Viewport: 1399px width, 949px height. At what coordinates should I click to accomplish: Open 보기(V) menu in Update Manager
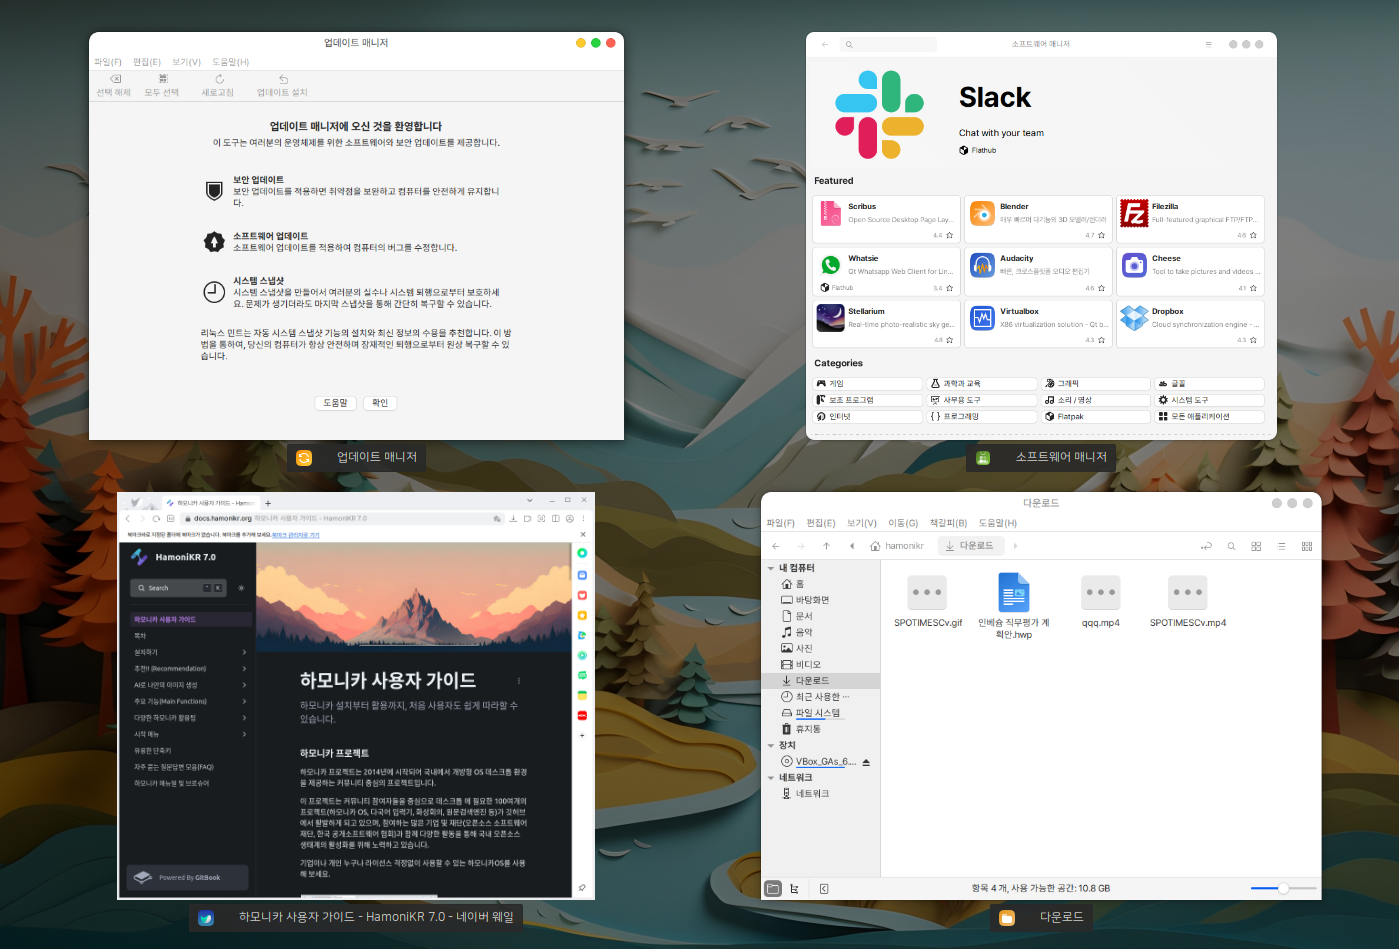(x=187, y=62)
